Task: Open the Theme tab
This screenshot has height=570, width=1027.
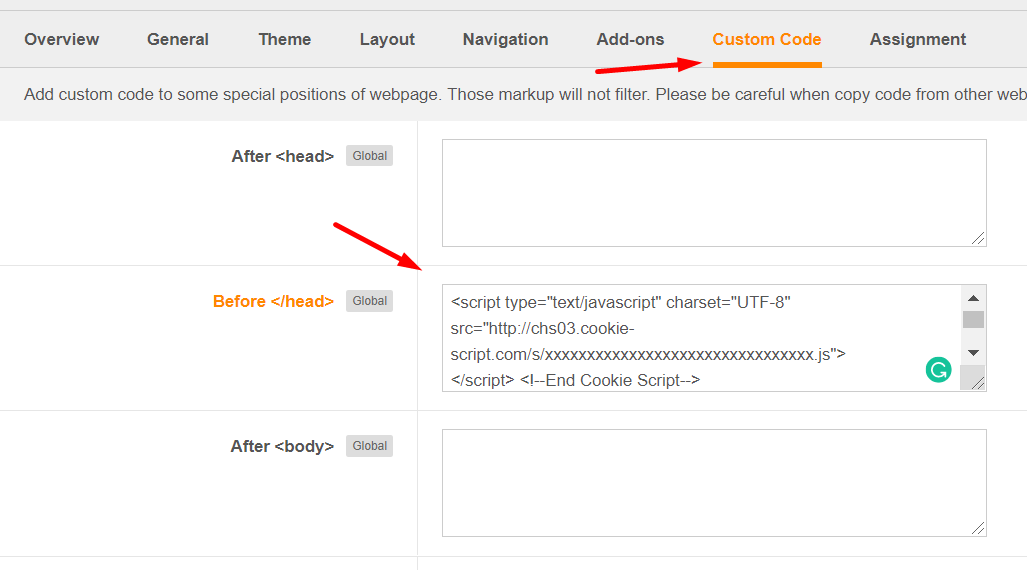Action: point(284,39)
